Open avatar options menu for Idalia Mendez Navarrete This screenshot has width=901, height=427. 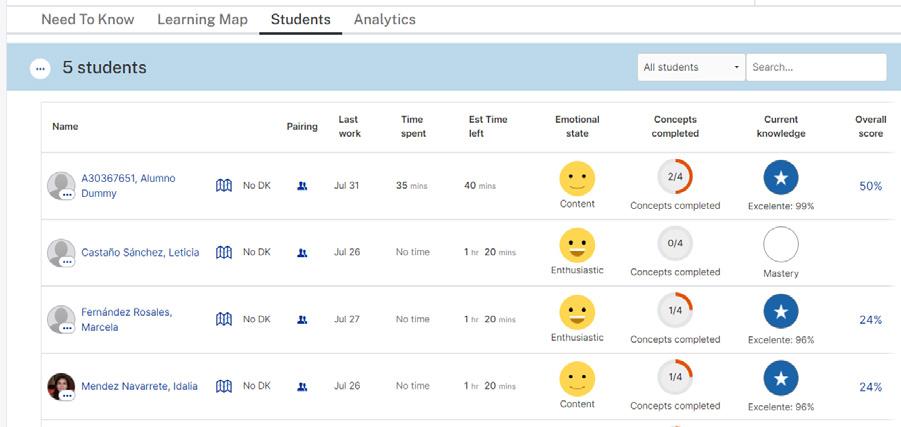(x=67, y=396)
